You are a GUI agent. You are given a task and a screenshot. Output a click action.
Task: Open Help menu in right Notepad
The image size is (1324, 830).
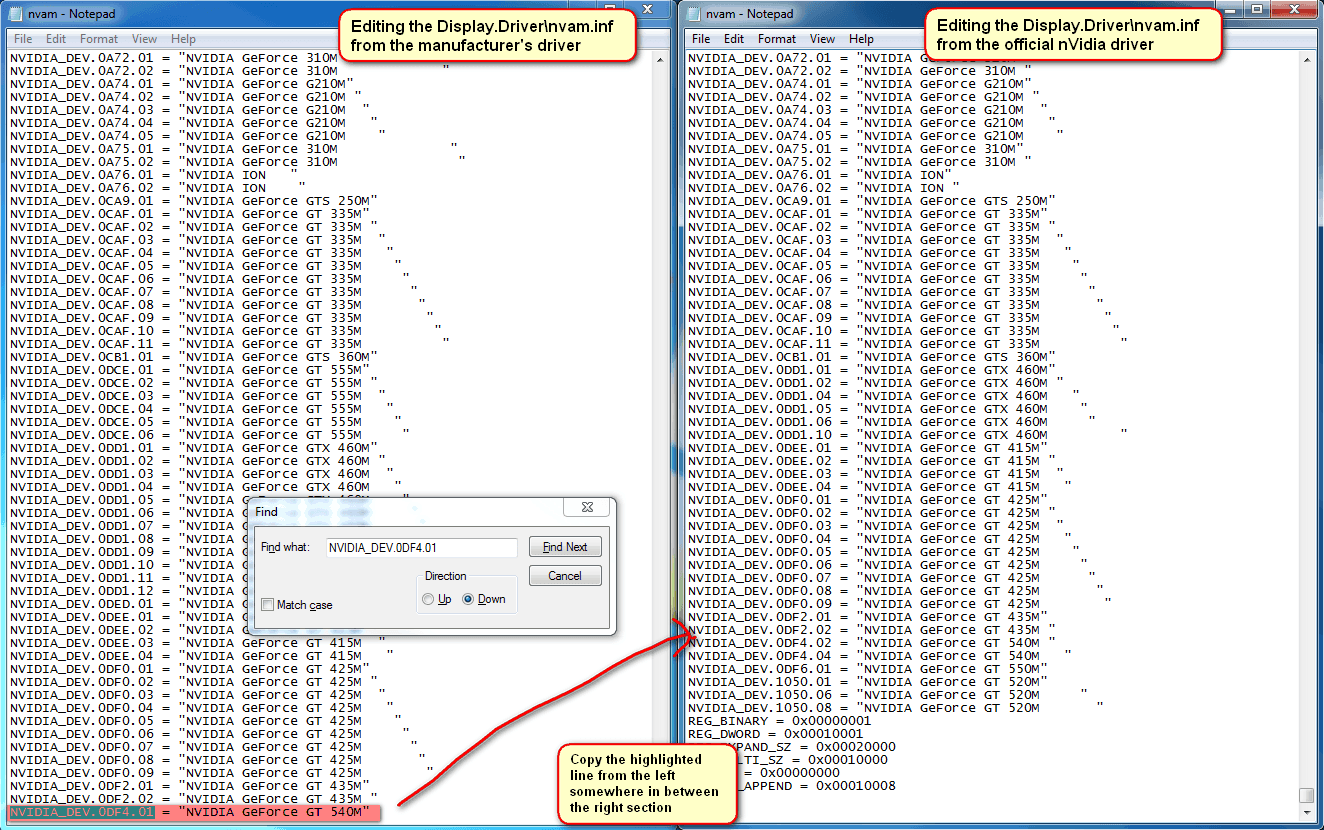pyautogui.click(x=861, y=39)
